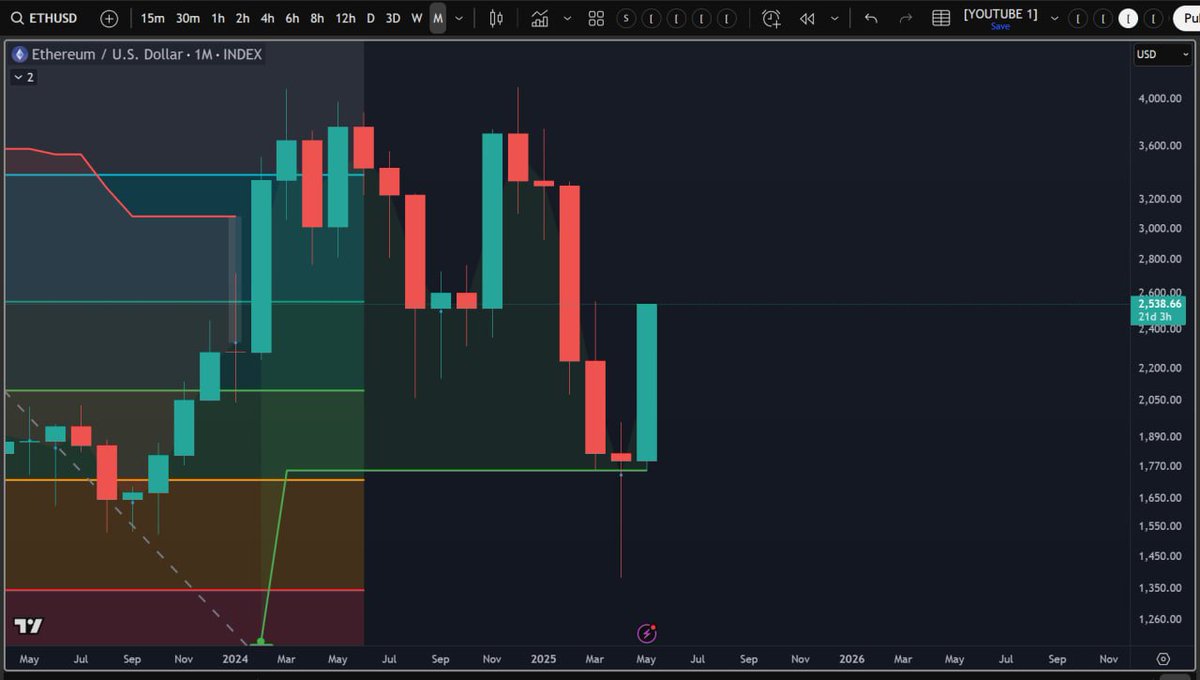Click the 1,770.00 price axis label
The height and width of the screenshot is (680, 1200).
(x=1160, y=466)
